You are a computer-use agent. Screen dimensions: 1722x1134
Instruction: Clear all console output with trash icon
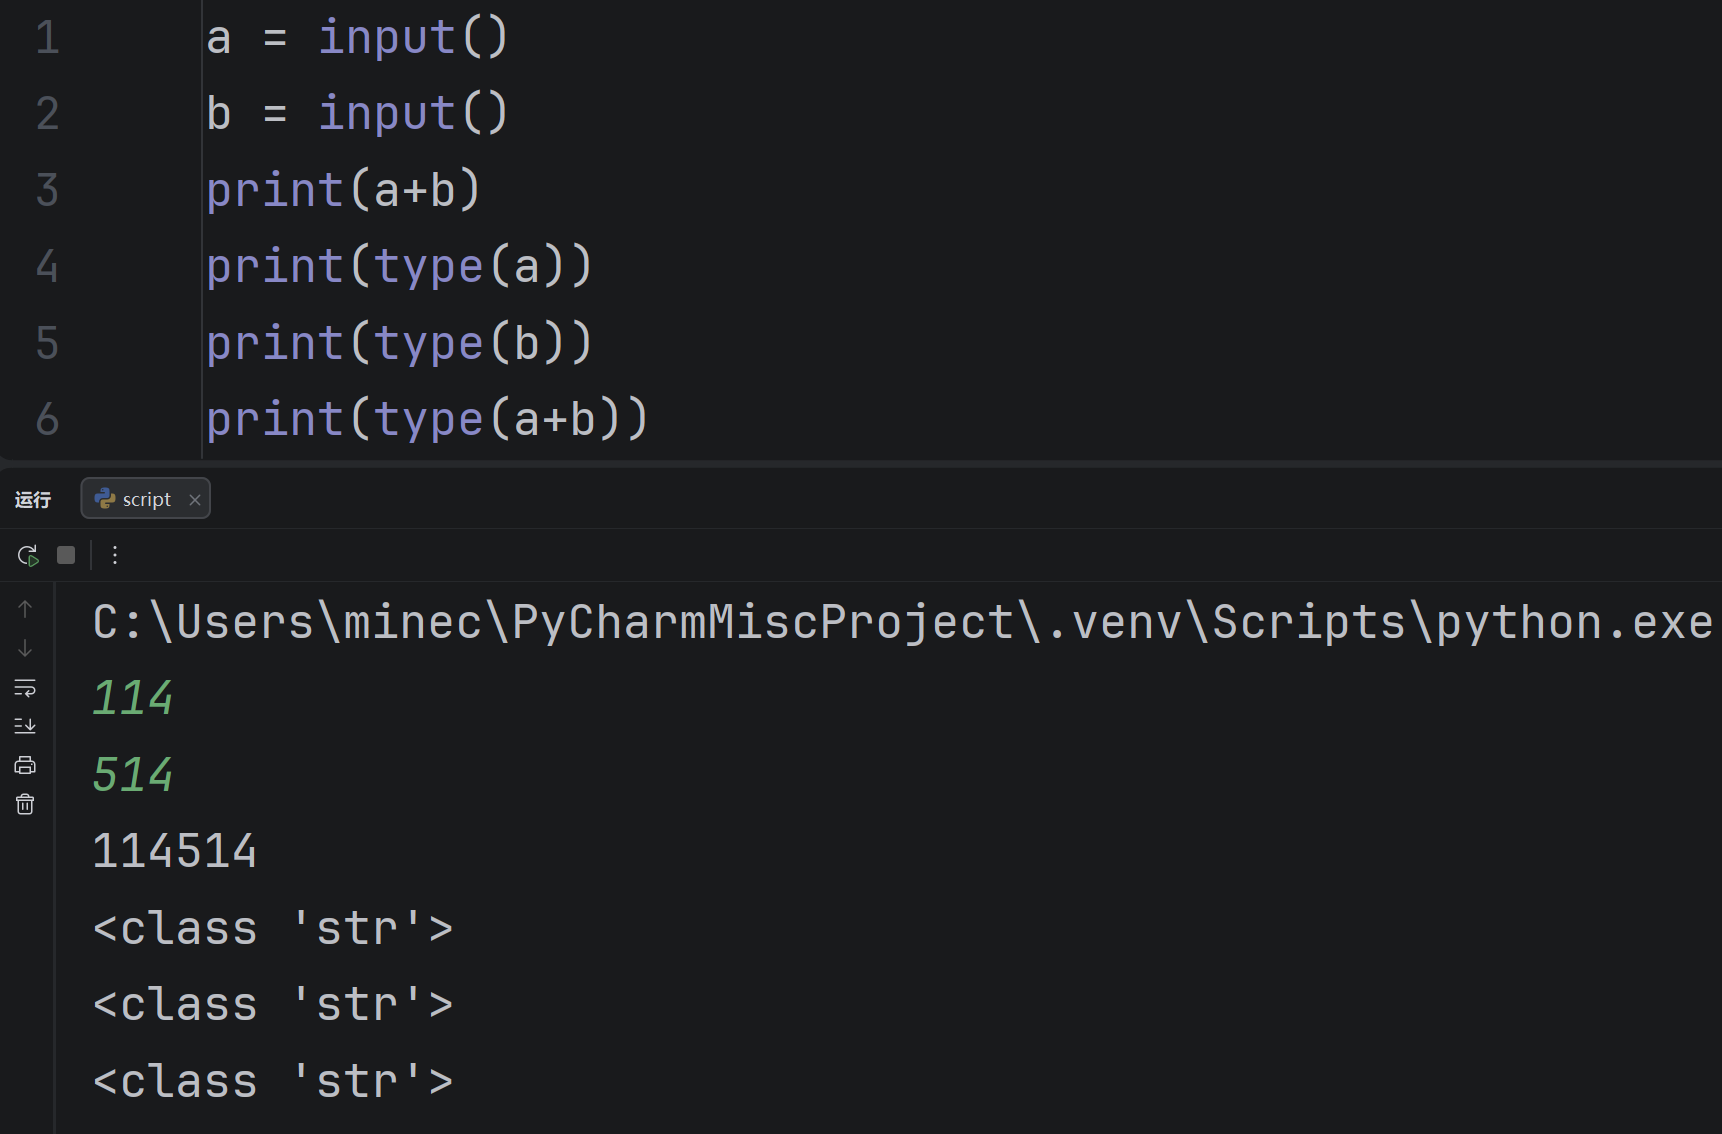point(25,804)
